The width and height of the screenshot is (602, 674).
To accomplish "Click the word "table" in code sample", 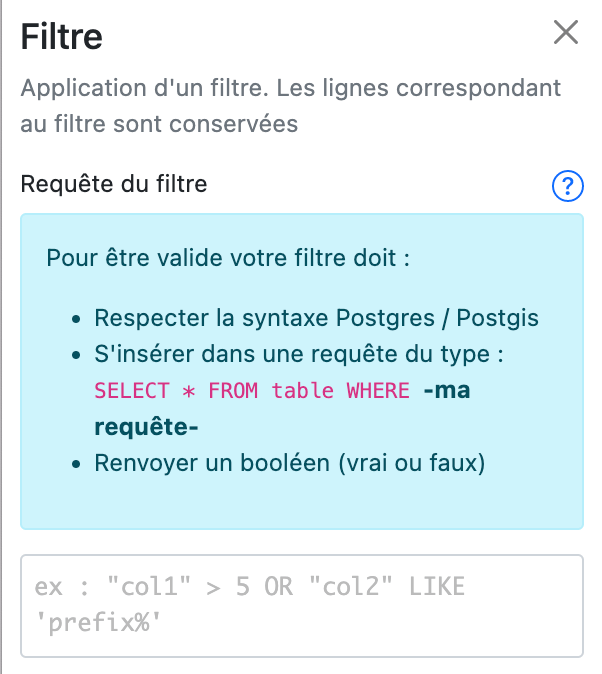I will 304,390.
